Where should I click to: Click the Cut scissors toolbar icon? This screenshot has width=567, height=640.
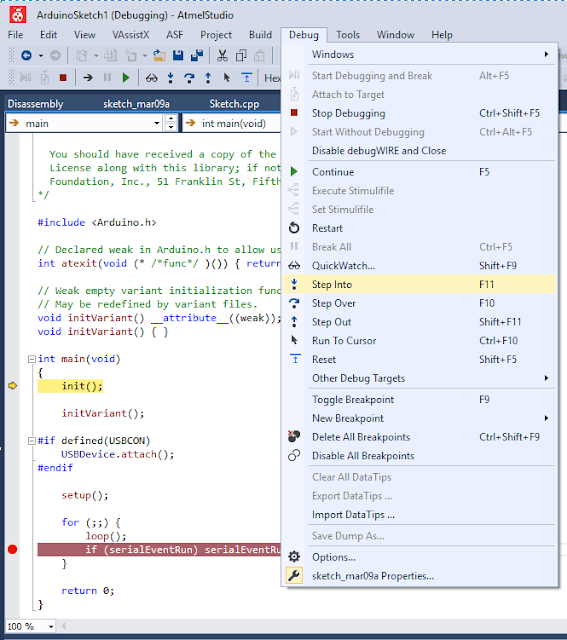click(x=222, y=55)
